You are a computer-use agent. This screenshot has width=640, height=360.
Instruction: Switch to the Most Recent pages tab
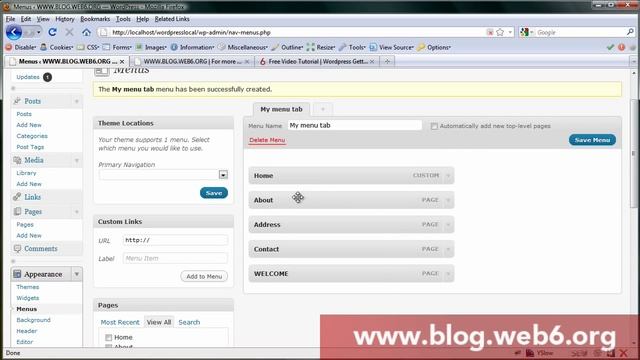(x=120, y=322)
